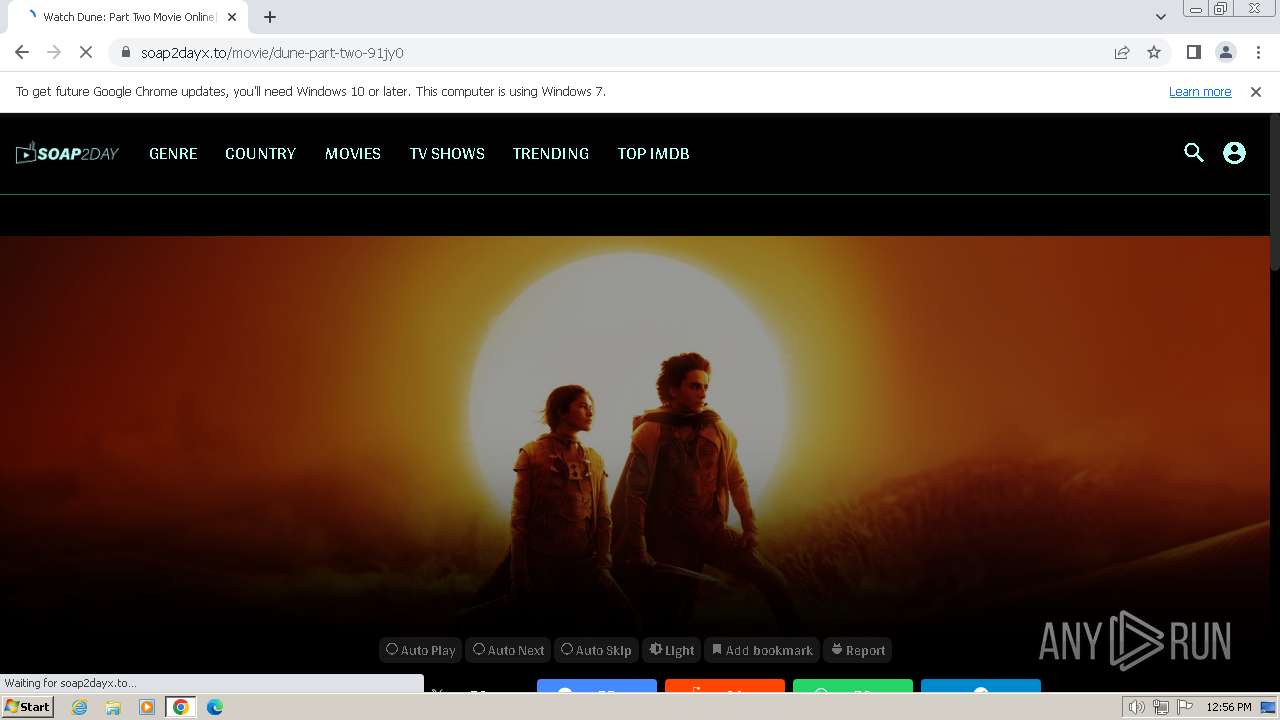The height and width of the screenshot is (720, 1280).
Task: Open the Windows Start menu
Action: [x=28, y=707]
